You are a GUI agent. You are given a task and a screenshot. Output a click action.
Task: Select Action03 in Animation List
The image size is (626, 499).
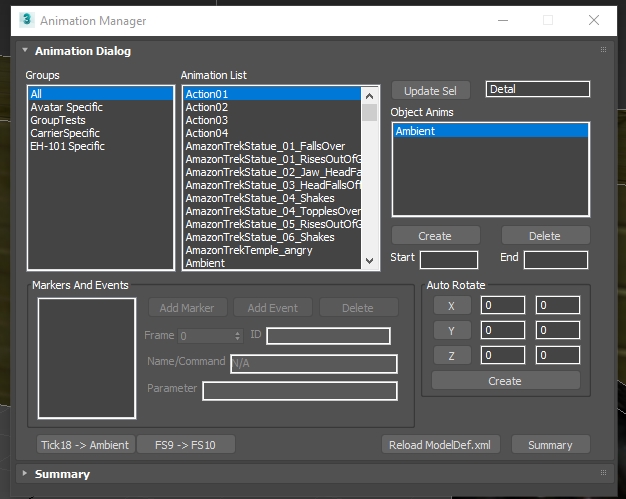pyautogui.click(x=272, y=120)
